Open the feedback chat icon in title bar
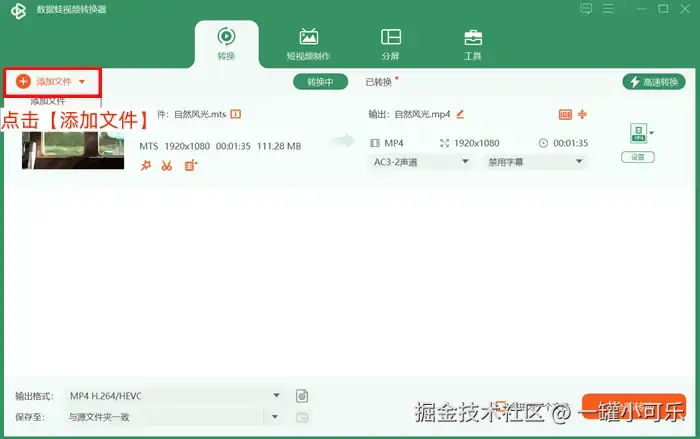The width and height of the screenshot is (700, 439). tap(586, 8)
